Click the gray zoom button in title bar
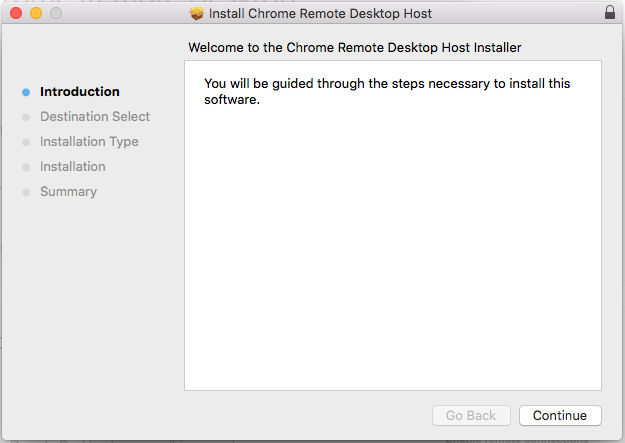 click(x=55, y=14)
